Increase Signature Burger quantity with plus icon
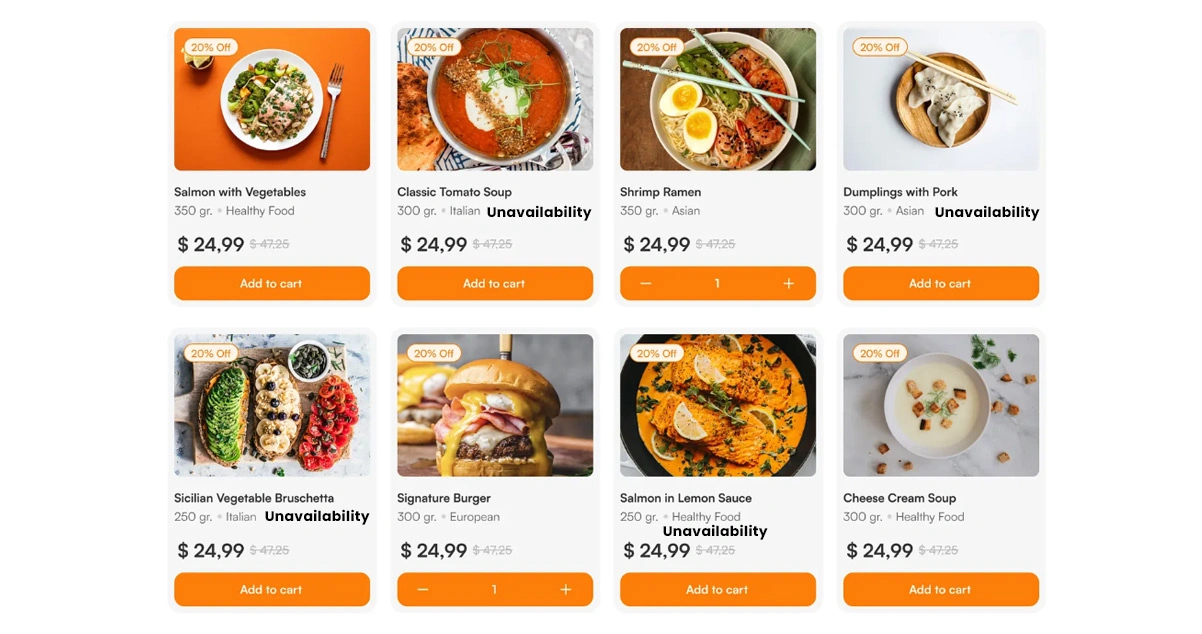The width and height of the screenshot is (1202, 634). [x=565, y=590]
